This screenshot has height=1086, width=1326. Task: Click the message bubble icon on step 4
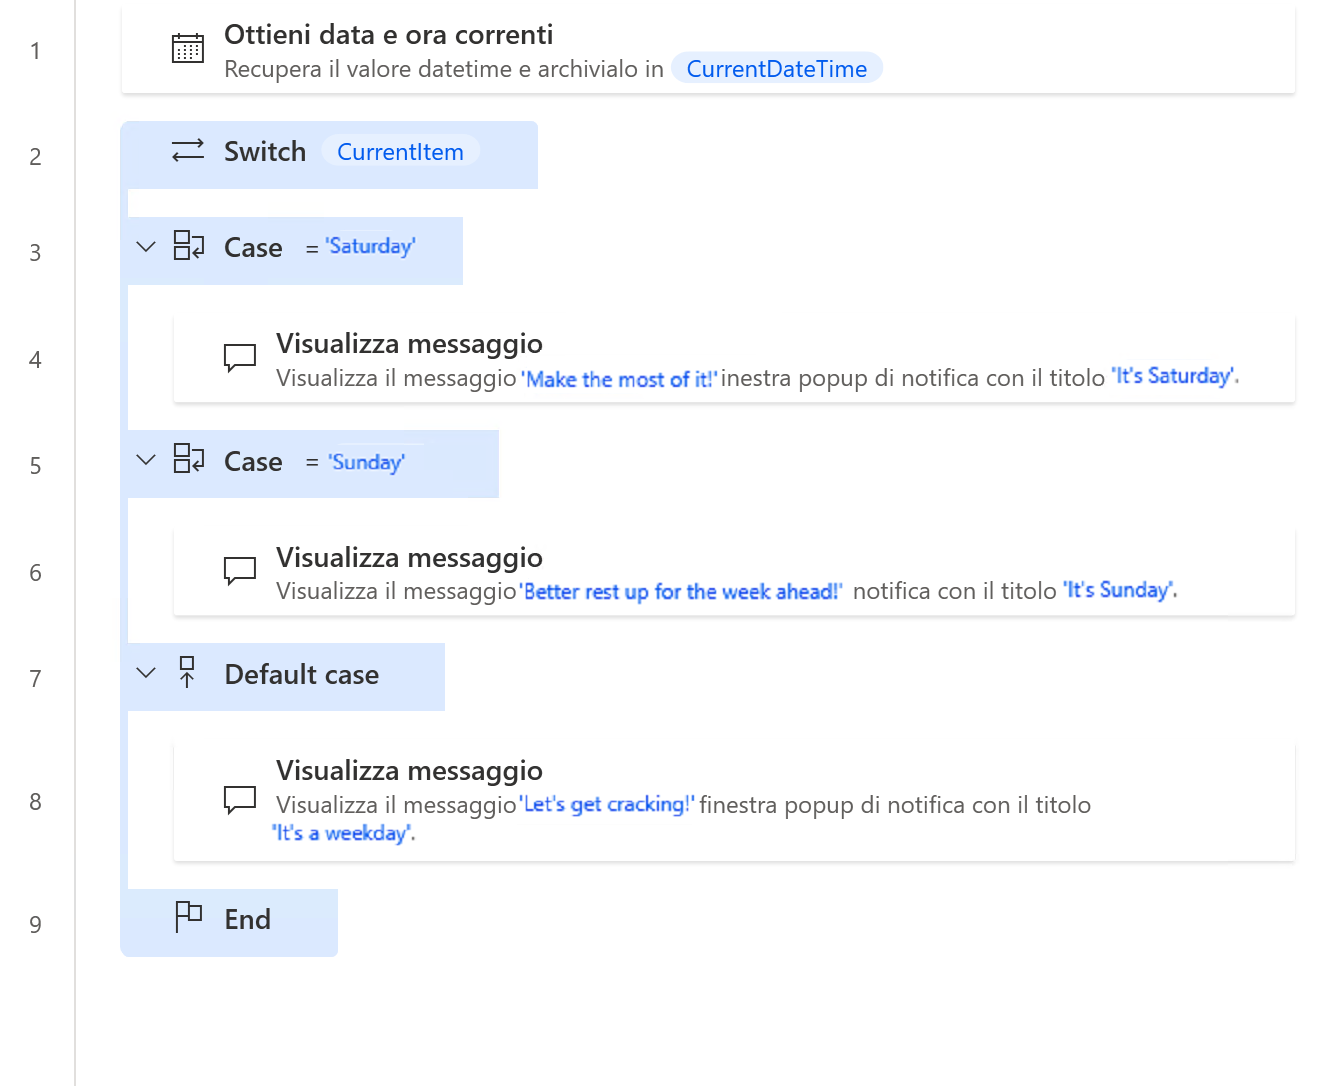coord(240,357)
